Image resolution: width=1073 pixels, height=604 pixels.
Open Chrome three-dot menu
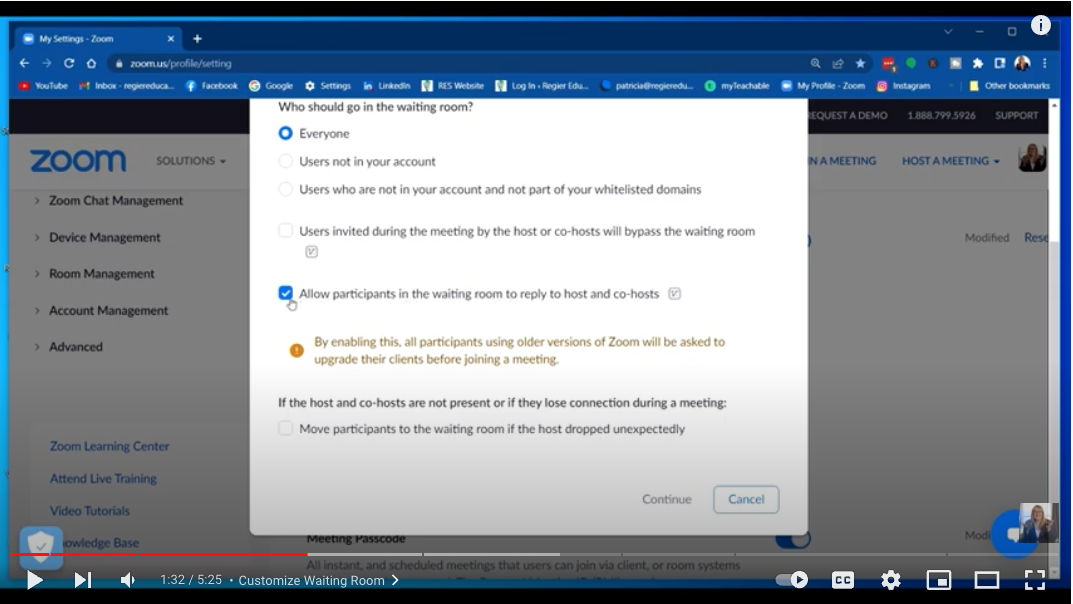coord(1044,63)
